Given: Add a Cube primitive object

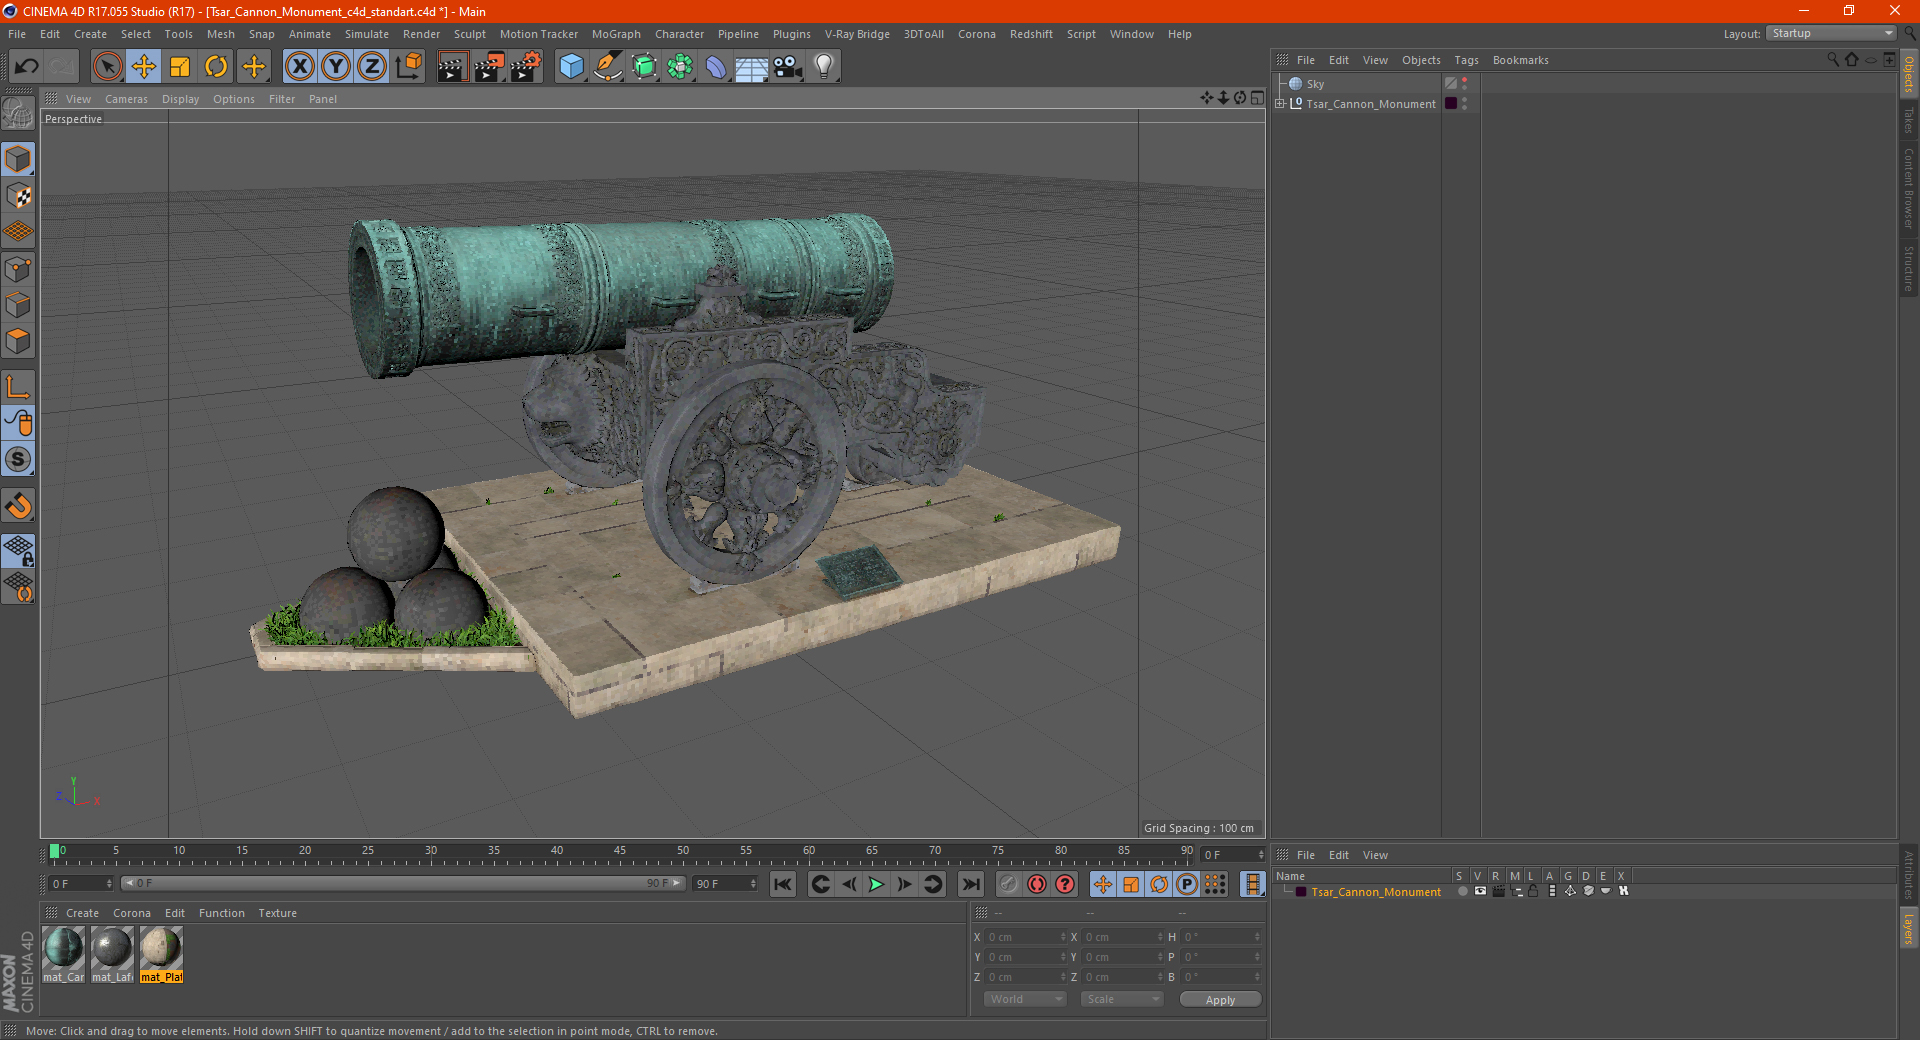Looking at the screenshot, I should 571,67.
